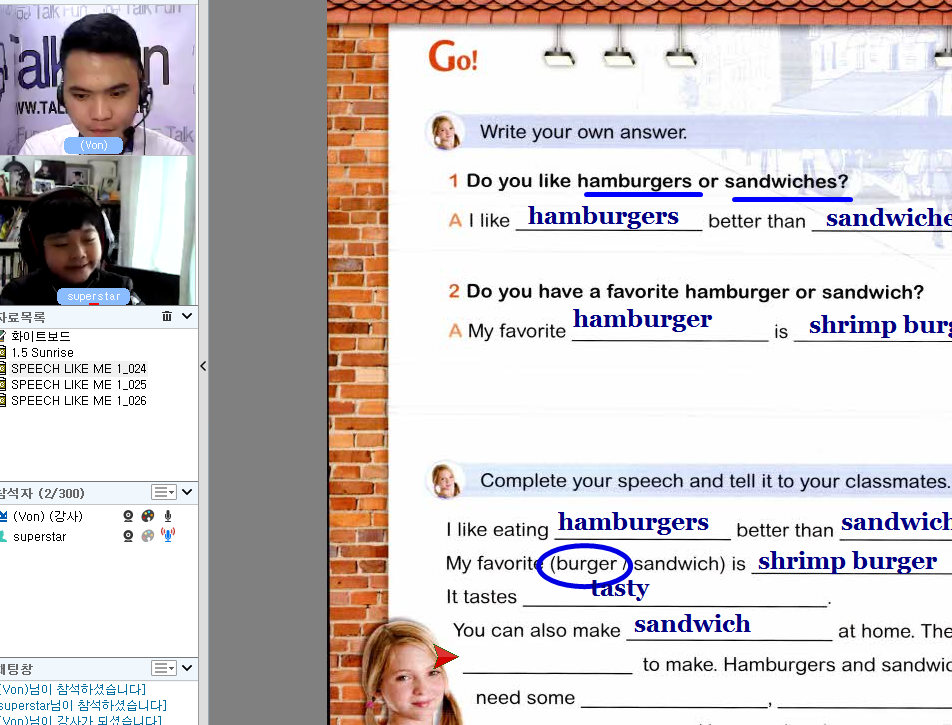Collapse the materials list panel chevron

click(187, 316)
